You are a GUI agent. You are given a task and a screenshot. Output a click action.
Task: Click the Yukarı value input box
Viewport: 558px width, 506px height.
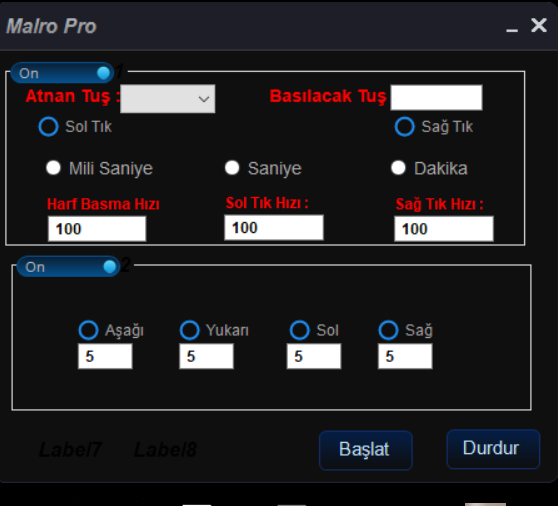point(206,356)
